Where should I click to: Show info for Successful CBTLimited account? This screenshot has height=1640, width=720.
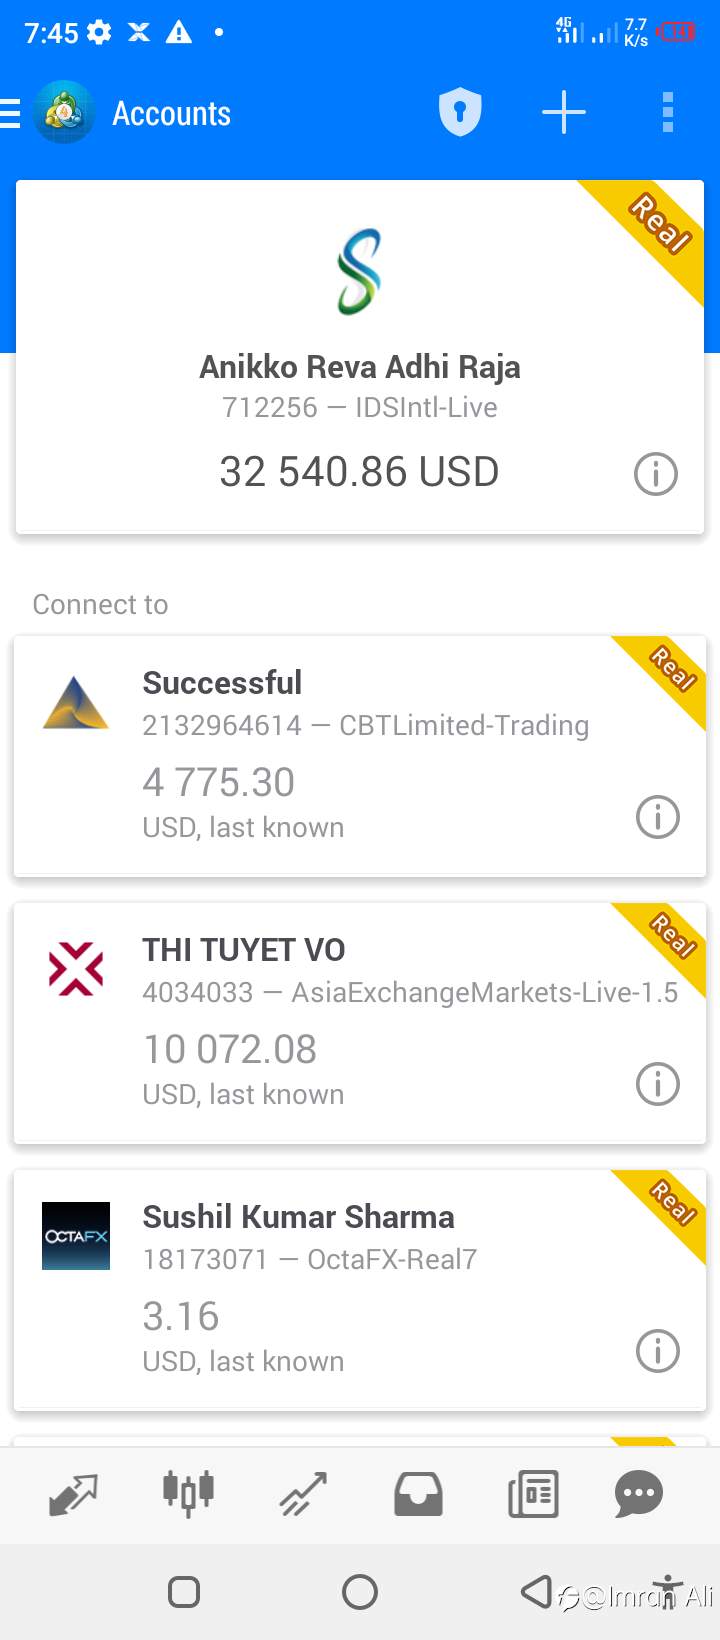pos(658,817)
